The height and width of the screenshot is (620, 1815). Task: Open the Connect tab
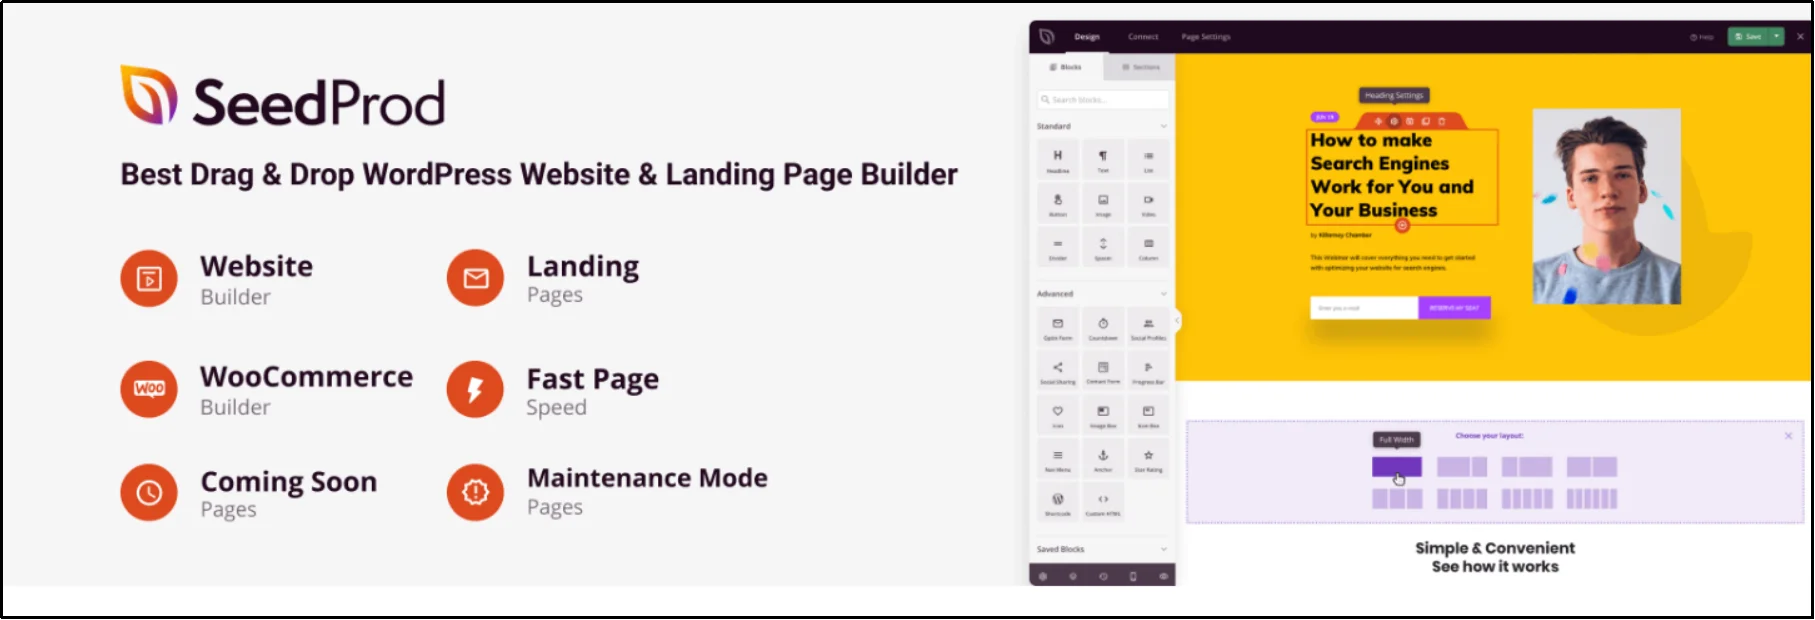(x=1143, y=37)
